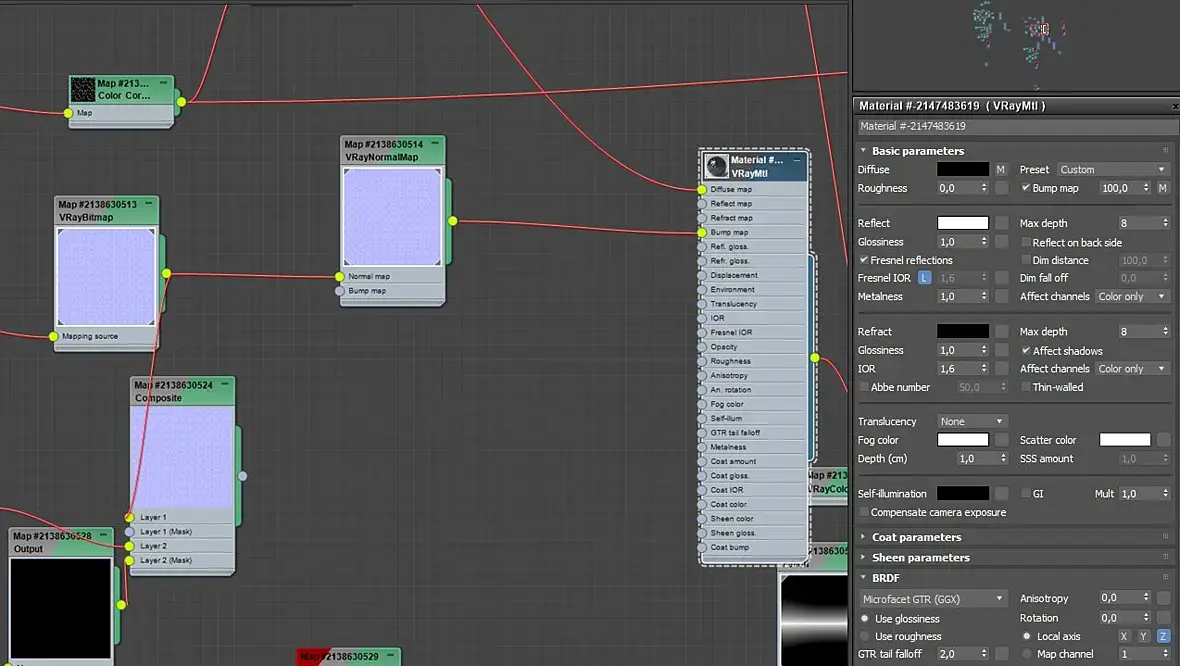Click the Layer 2 socket on the Composite node

[x=129, y=546]
